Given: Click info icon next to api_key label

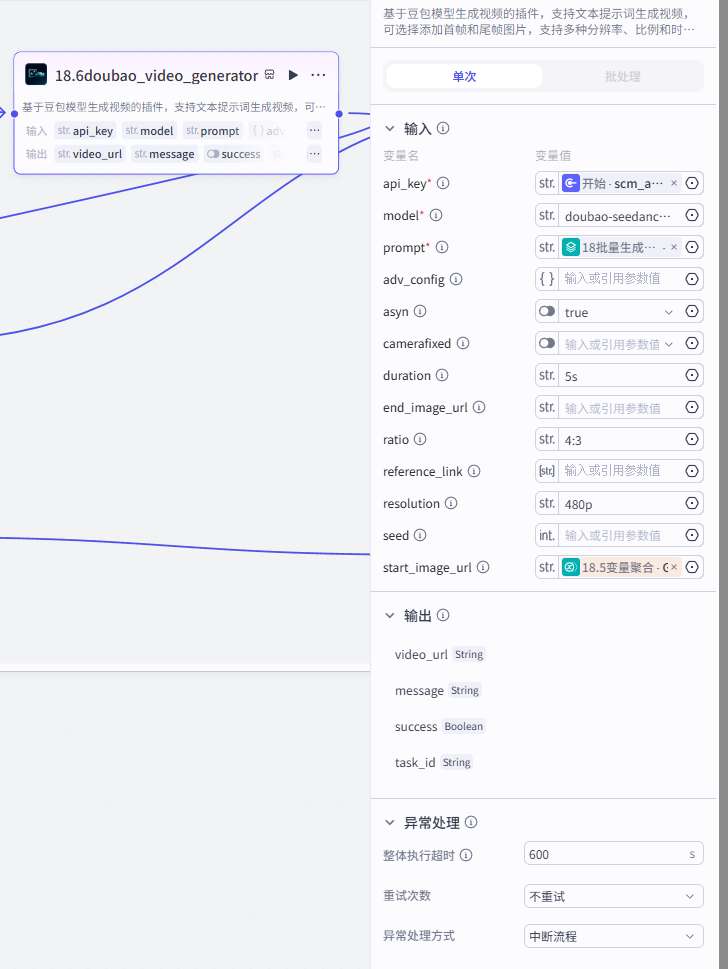Looking at the screenshot, I should [443, 184].
